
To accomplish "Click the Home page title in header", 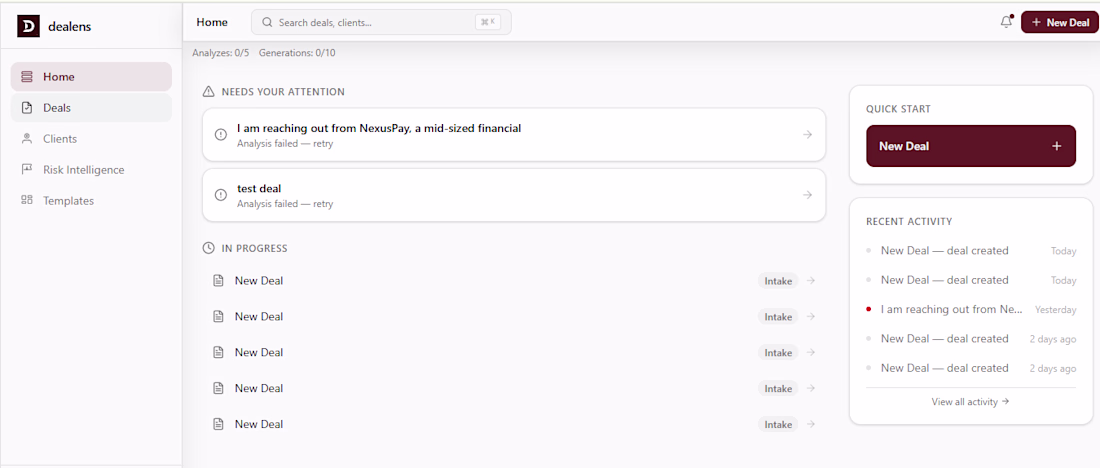I will (x=212, y=22).
